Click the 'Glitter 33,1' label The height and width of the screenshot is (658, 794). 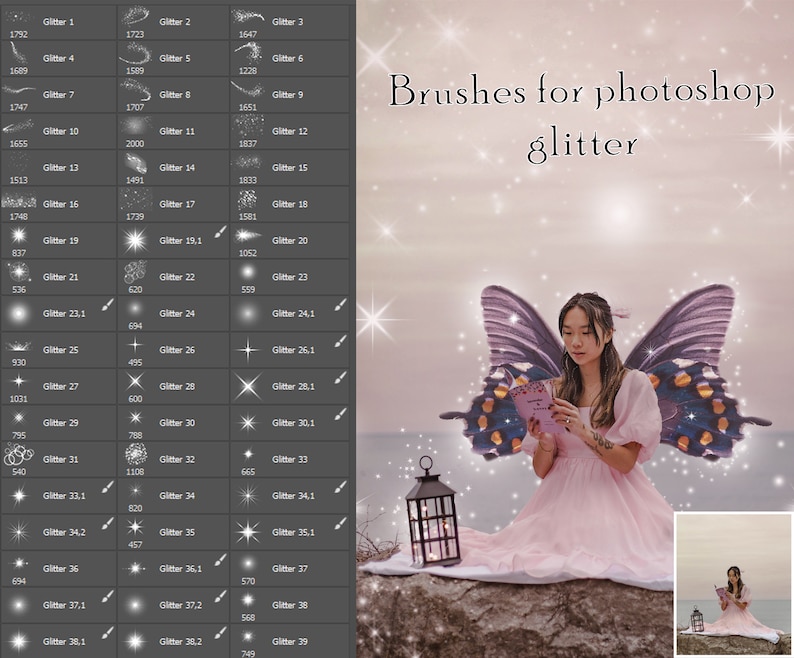(64, 496)
